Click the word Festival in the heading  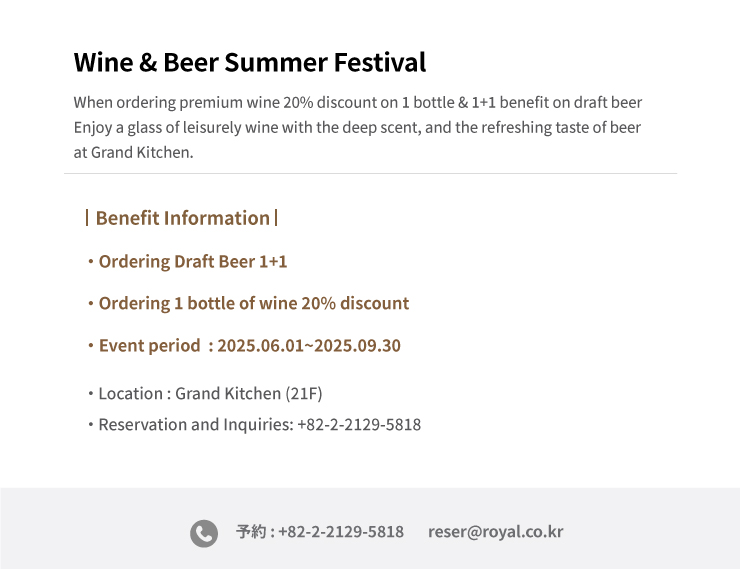click(380, 62)
